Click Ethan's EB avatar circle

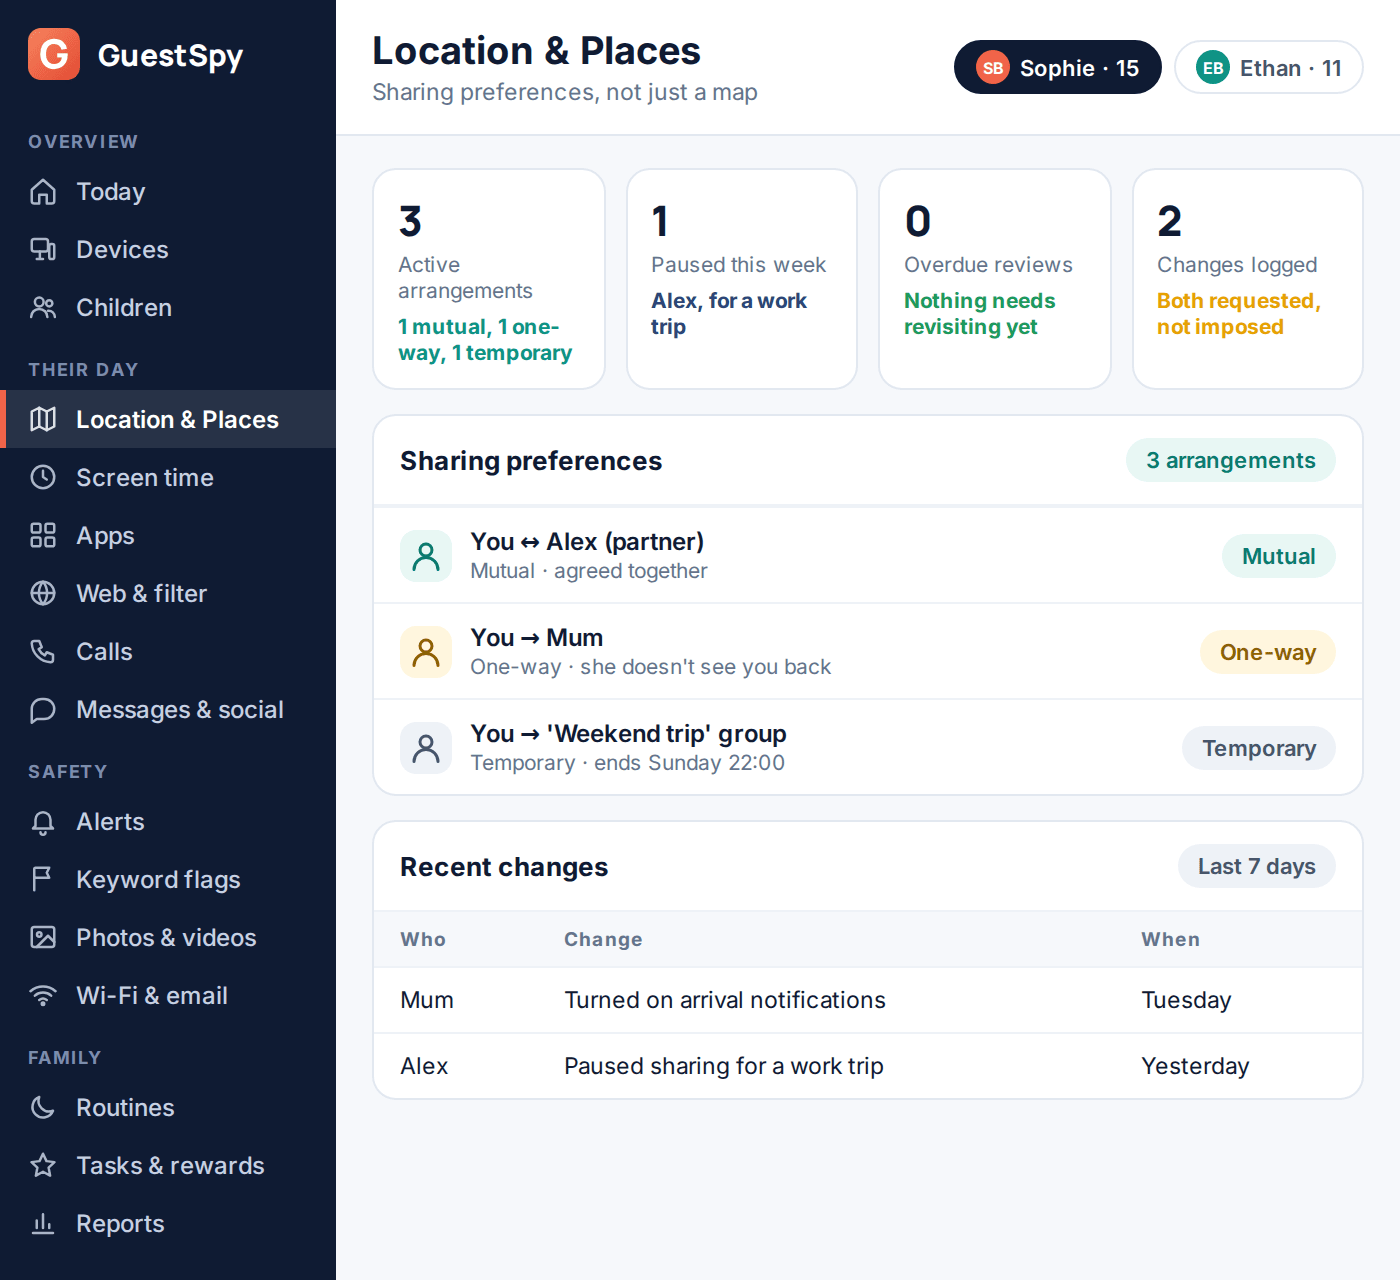click(x=1213, y=68)
